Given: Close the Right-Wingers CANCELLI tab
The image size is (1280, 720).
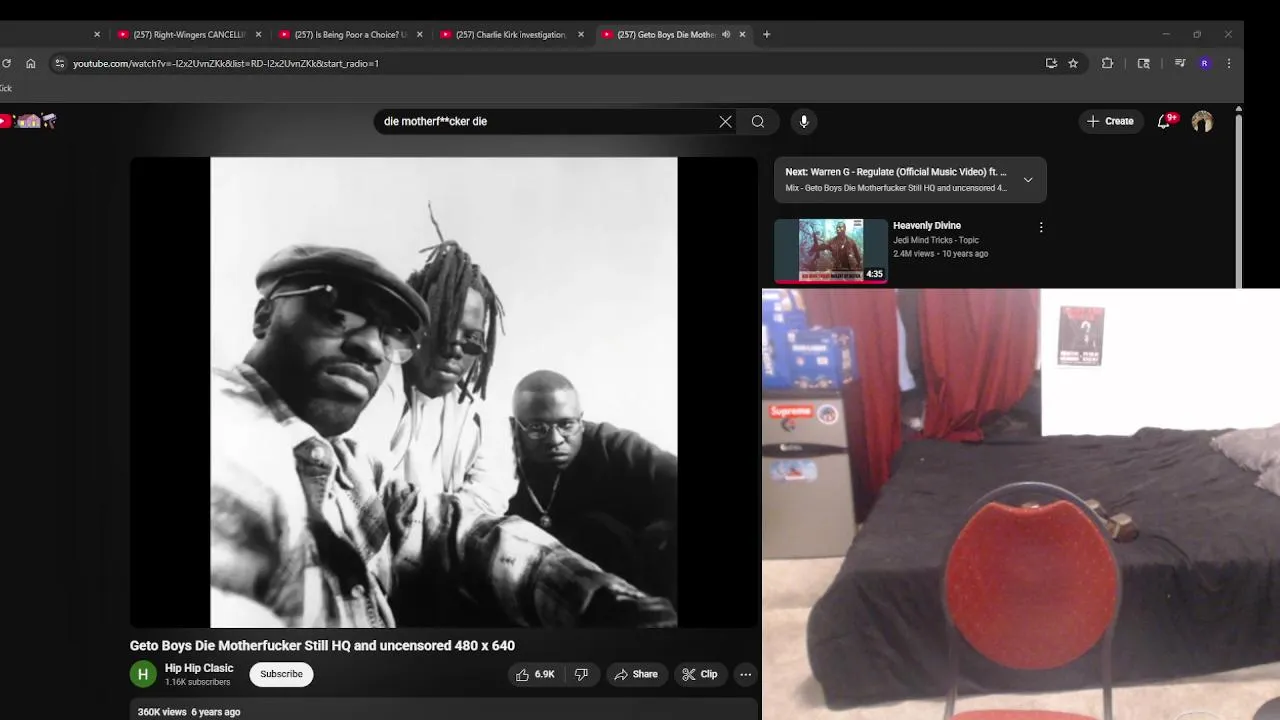Looking at the screenshot, I should click(258, 34).
